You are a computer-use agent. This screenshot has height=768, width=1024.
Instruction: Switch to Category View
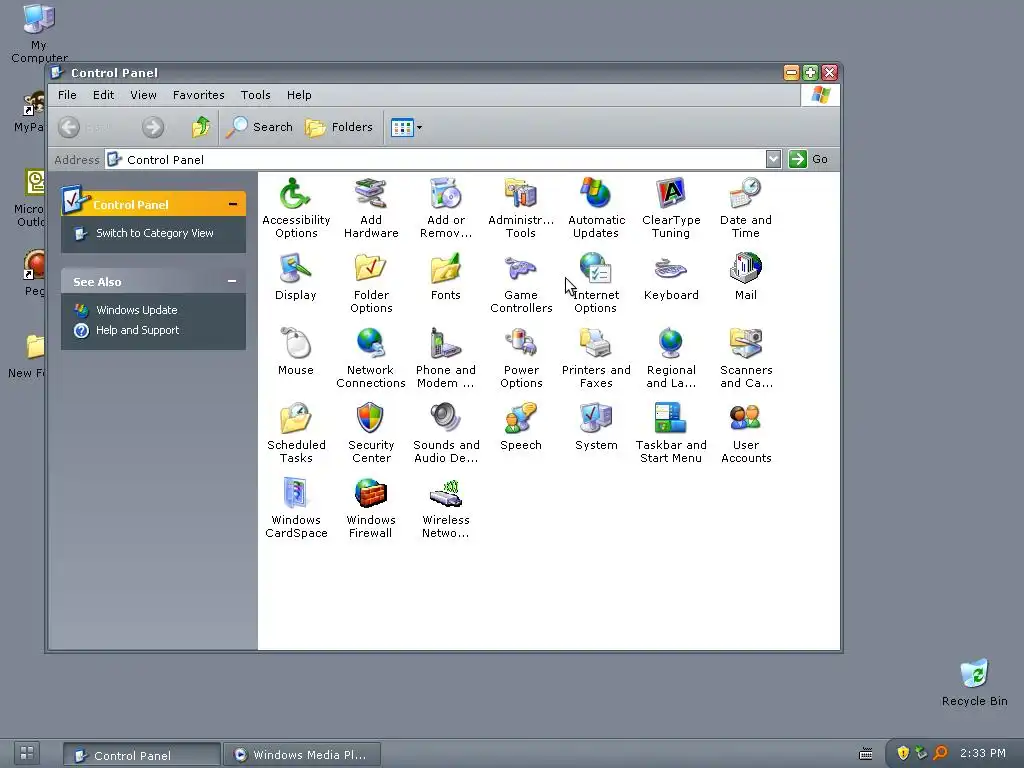tap(155, 233)
